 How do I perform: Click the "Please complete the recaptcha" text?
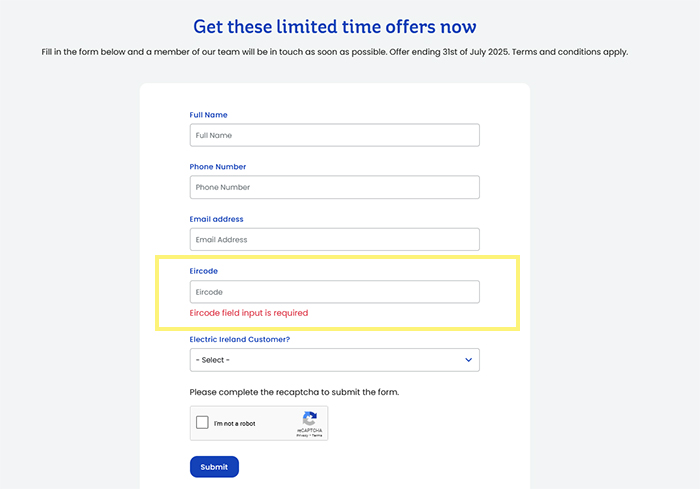tap(293, 391)
